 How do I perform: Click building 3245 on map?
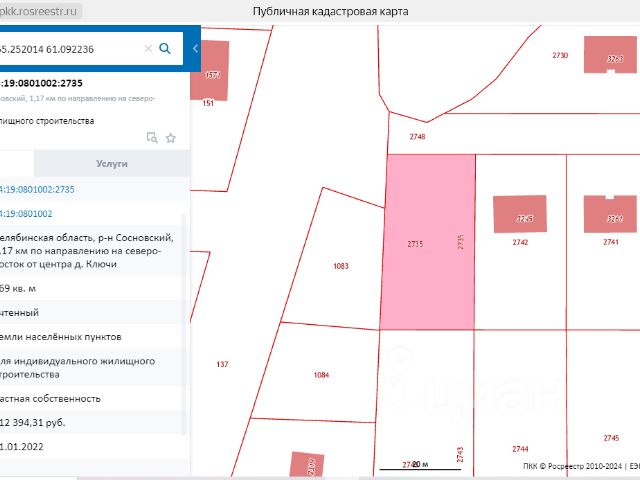(520, 214)
